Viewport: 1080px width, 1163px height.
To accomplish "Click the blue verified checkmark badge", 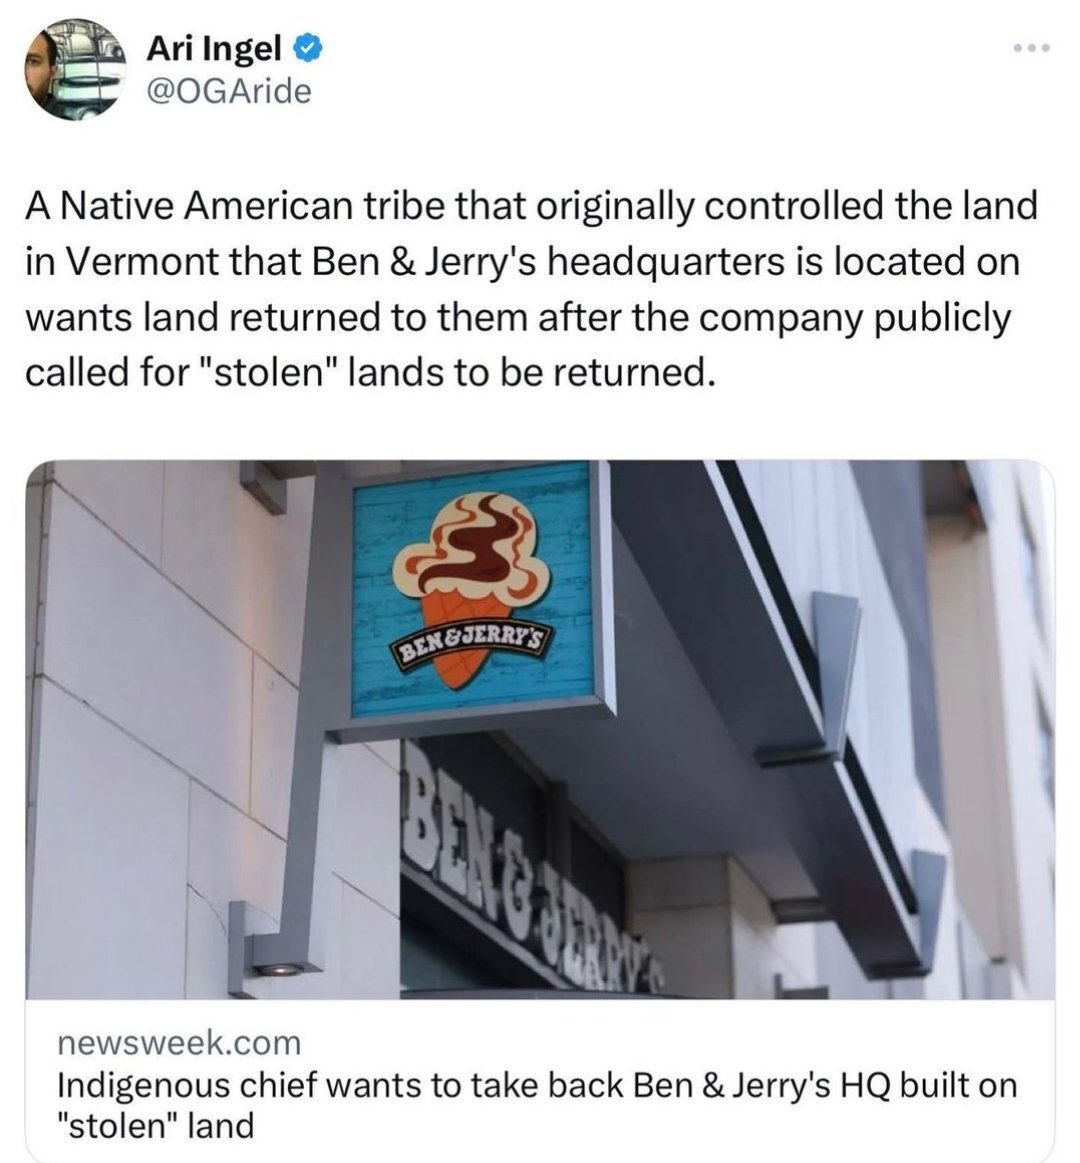I will coord(308,50).
